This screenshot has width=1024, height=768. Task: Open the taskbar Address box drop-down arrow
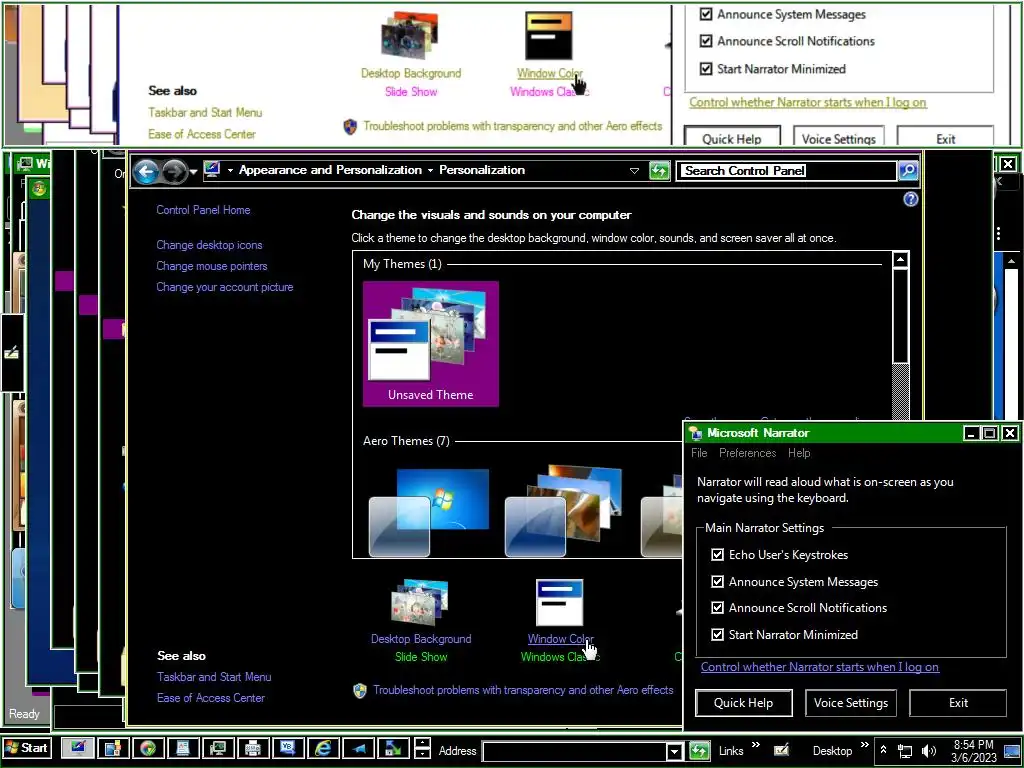[x=675, y=752]
